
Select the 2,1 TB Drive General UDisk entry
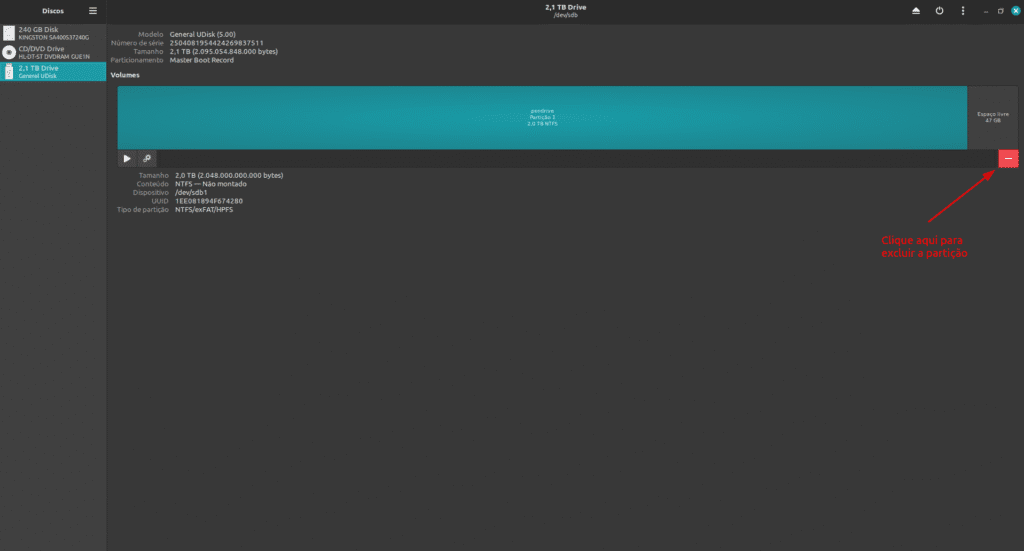click(53, 71)
